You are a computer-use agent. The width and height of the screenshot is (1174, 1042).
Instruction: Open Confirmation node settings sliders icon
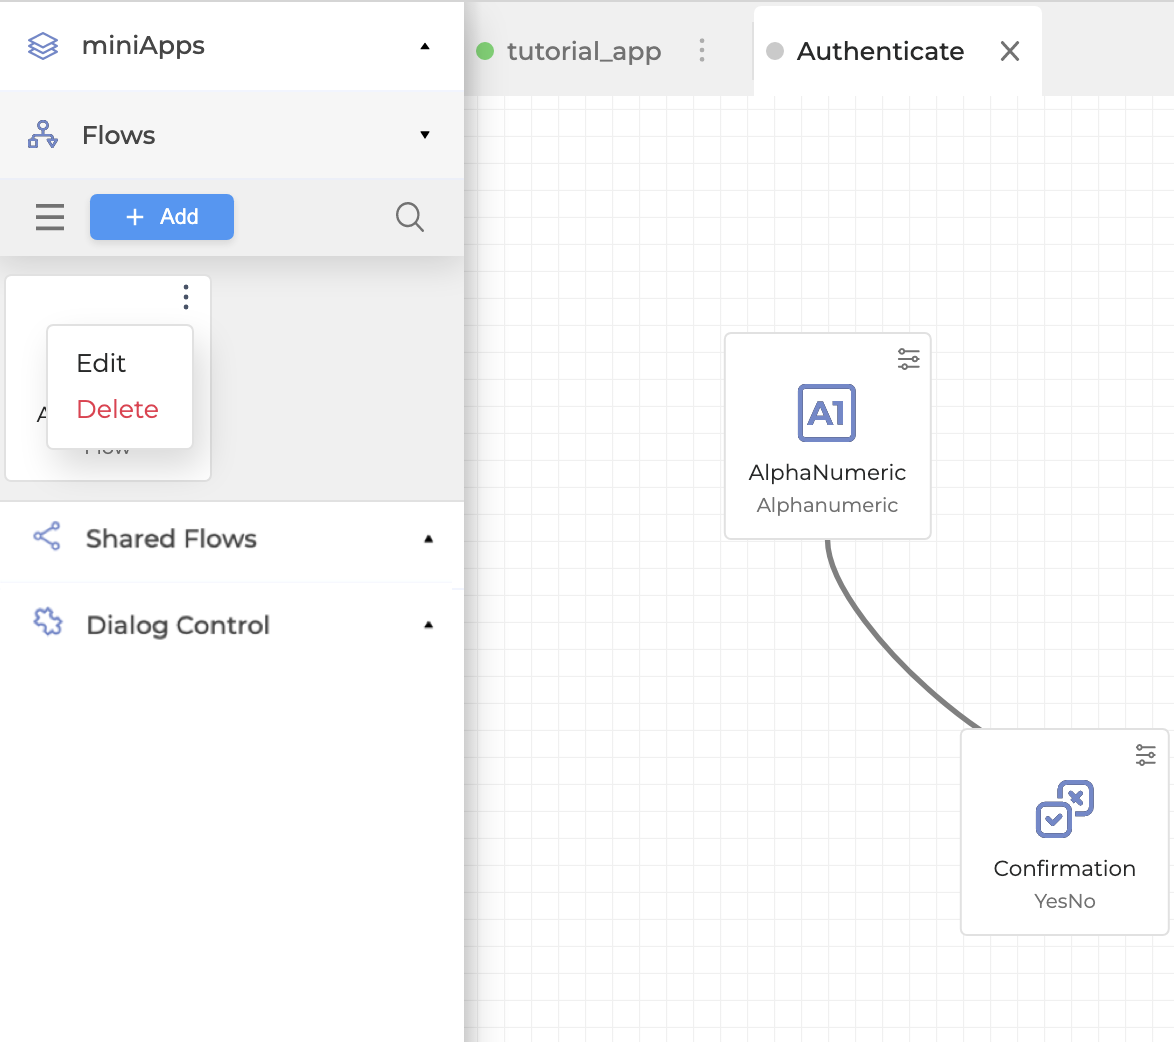1145,755
